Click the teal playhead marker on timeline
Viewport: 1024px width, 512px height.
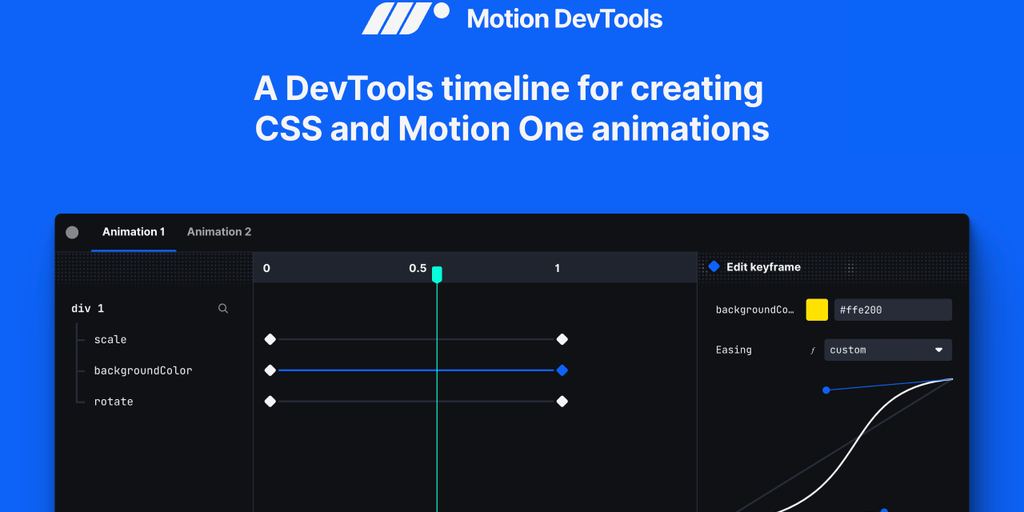437,274
